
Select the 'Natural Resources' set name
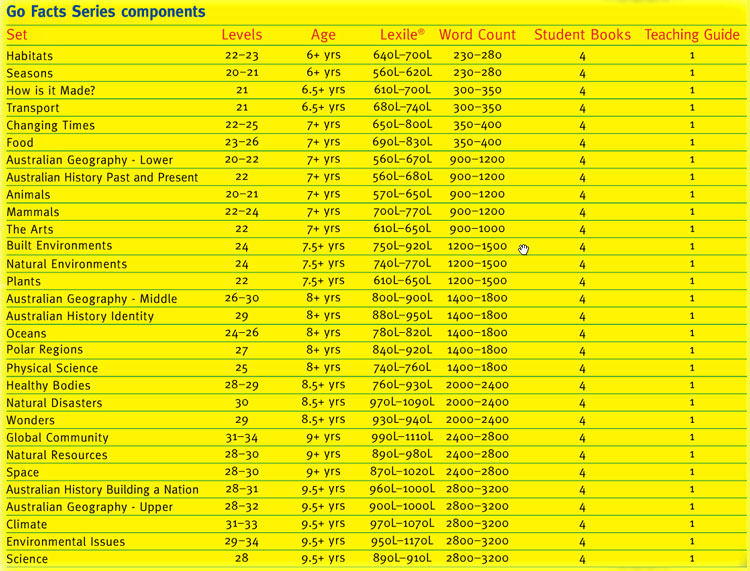(57, 455)
